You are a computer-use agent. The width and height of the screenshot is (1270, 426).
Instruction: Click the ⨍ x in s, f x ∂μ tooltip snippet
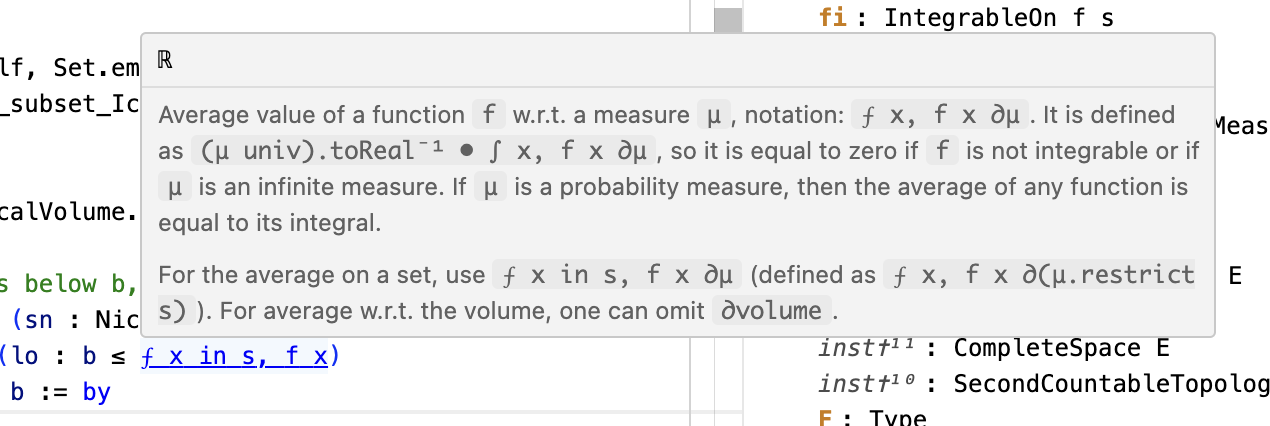[617, 274]
